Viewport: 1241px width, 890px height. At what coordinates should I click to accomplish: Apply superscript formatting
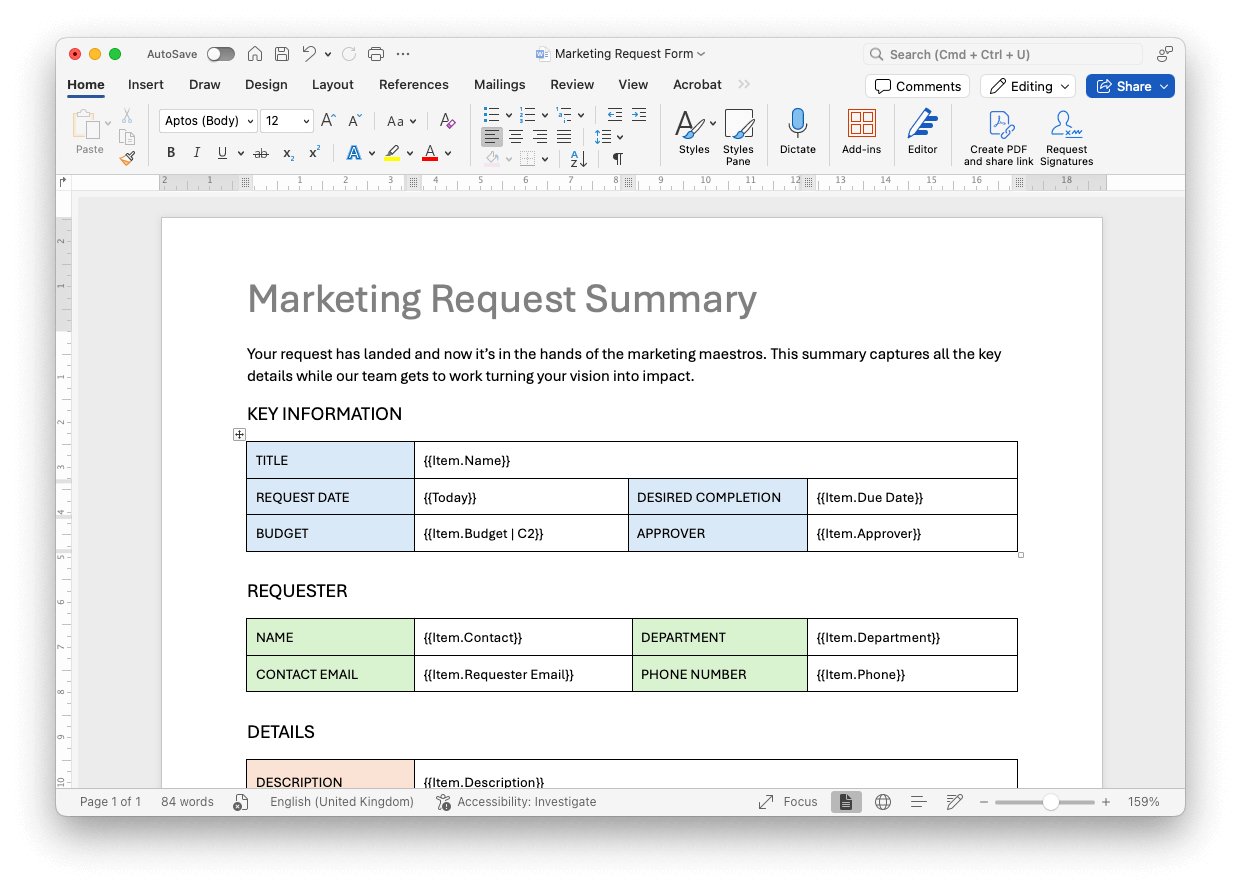(314, 153)
